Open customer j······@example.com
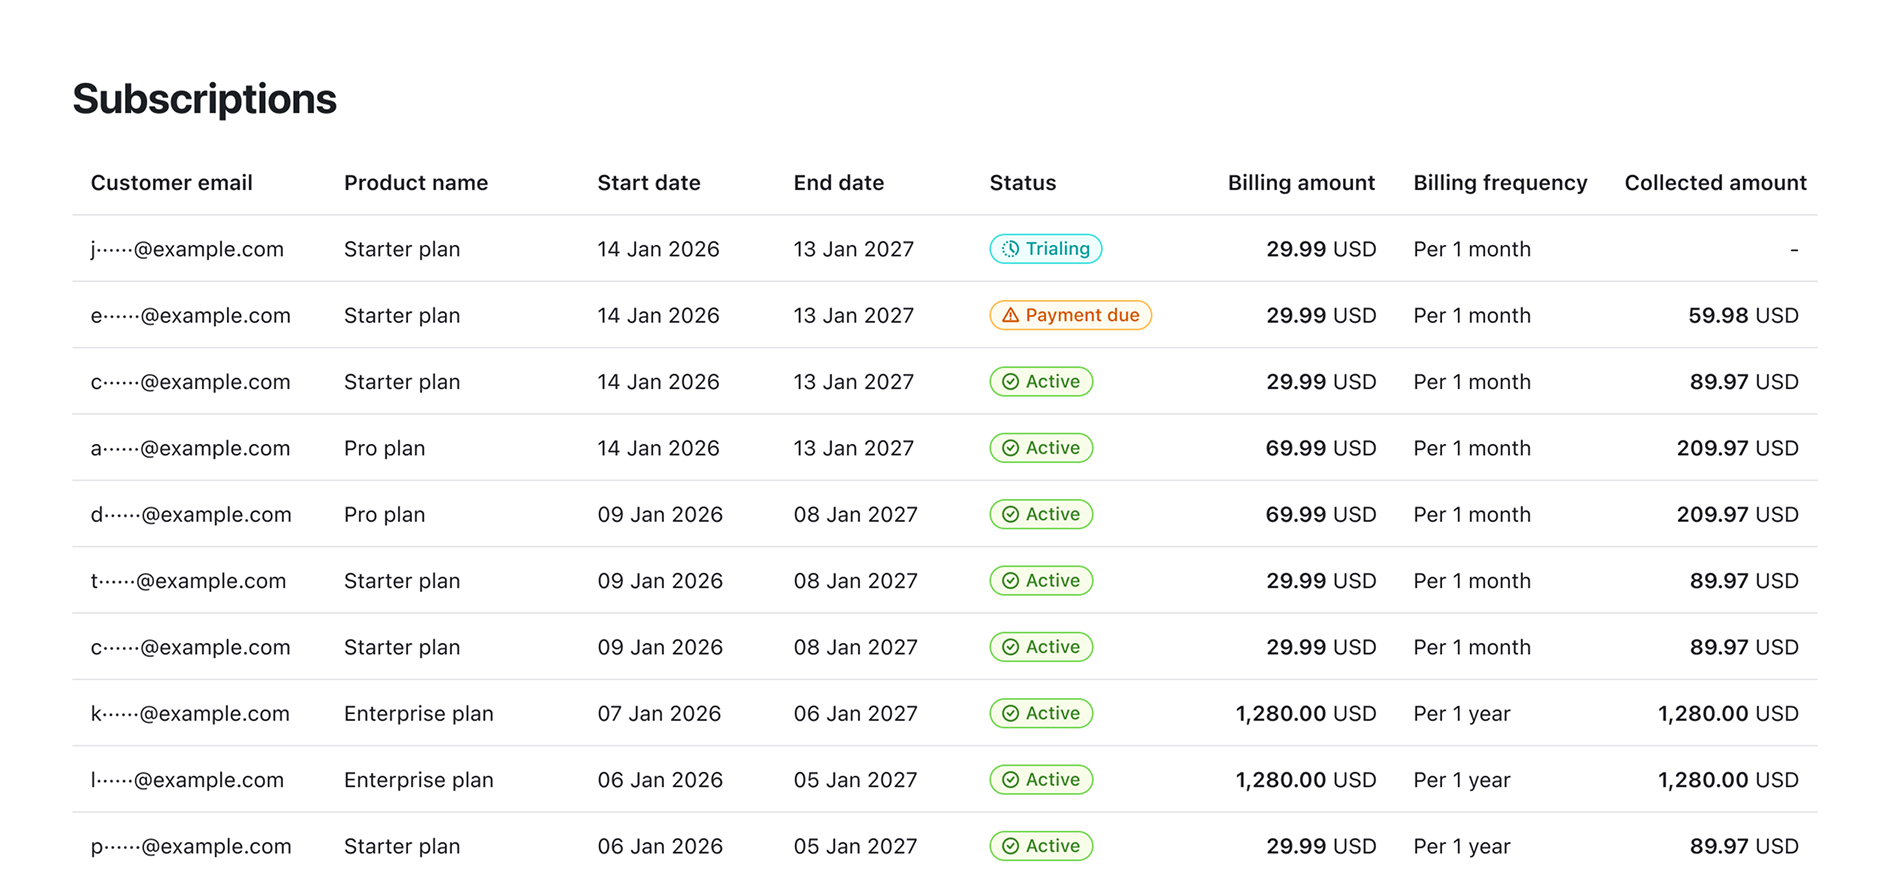The width and height of the screenshot is (1890, 872). click(x=187, y=249)
